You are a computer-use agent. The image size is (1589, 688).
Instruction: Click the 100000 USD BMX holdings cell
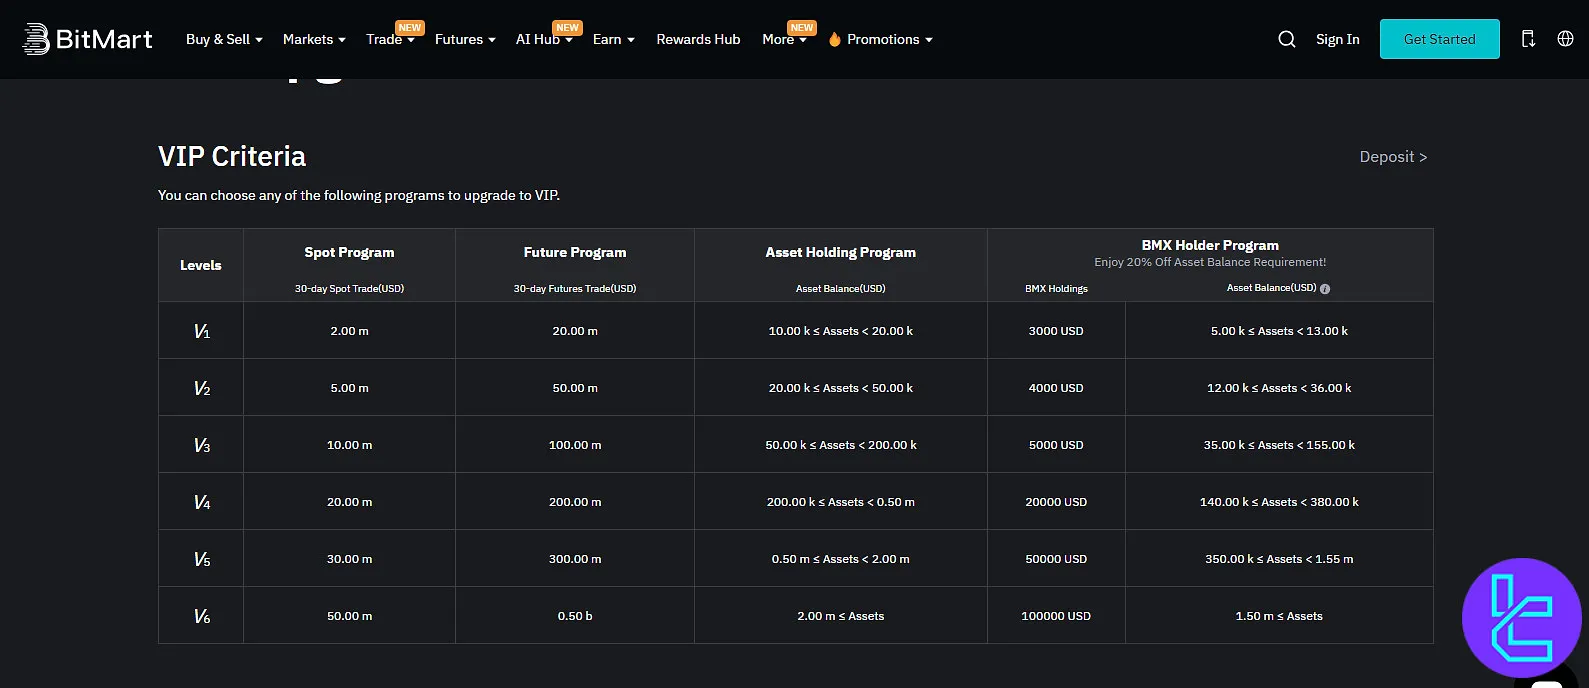pos(1056,616)
